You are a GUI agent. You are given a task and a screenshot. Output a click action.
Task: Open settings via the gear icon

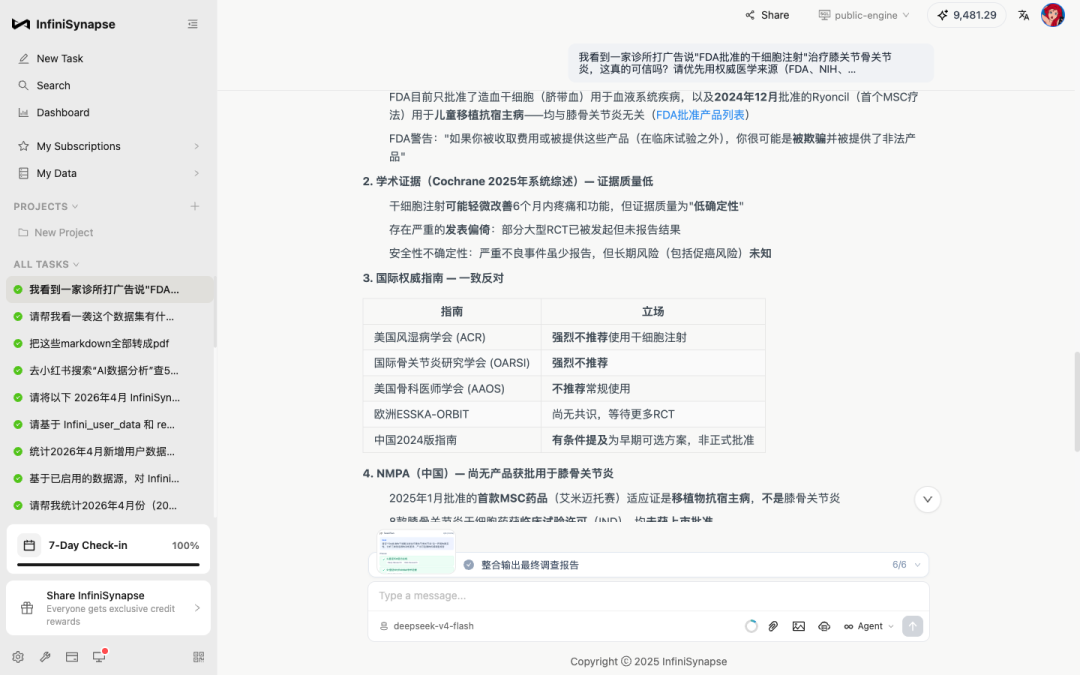pos(18,657)
